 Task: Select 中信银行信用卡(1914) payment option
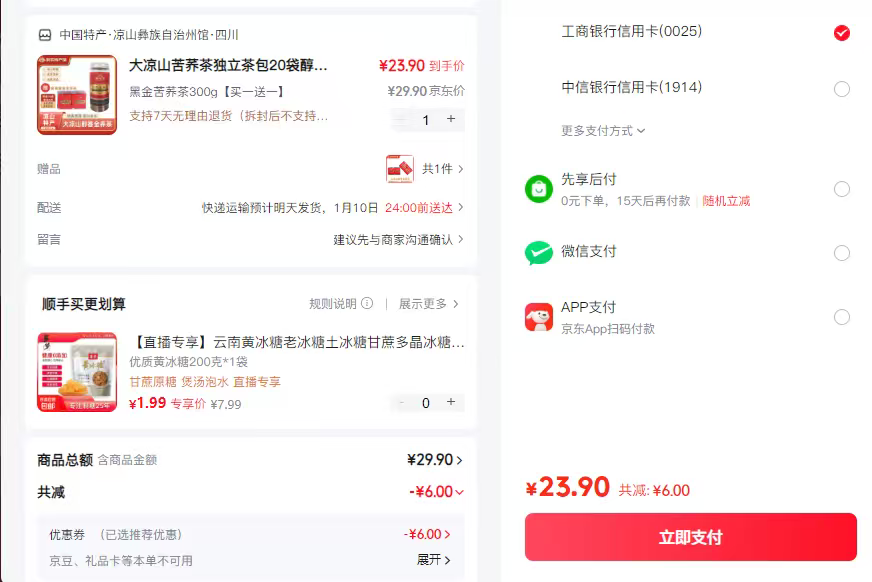tap(842, 89)
